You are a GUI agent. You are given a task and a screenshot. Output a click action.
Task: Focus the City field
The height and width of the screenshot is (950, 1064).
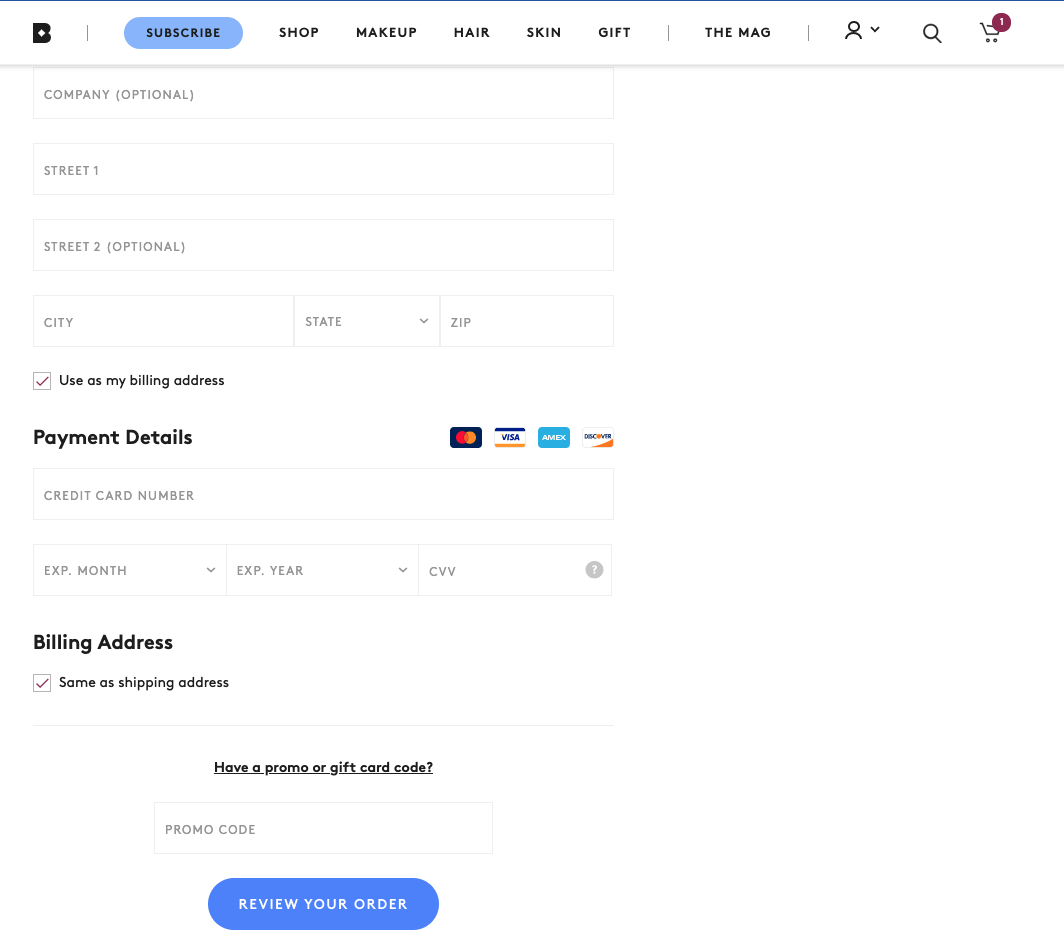[x=164, y=321]
